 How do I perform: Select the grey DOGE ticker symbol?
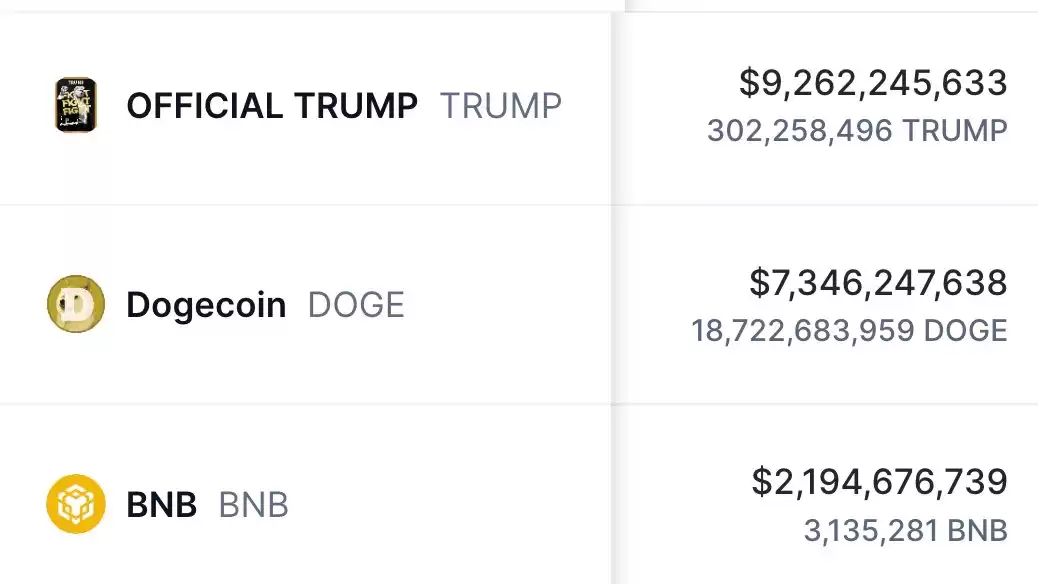pyautogui.click(x=356, y=305)
